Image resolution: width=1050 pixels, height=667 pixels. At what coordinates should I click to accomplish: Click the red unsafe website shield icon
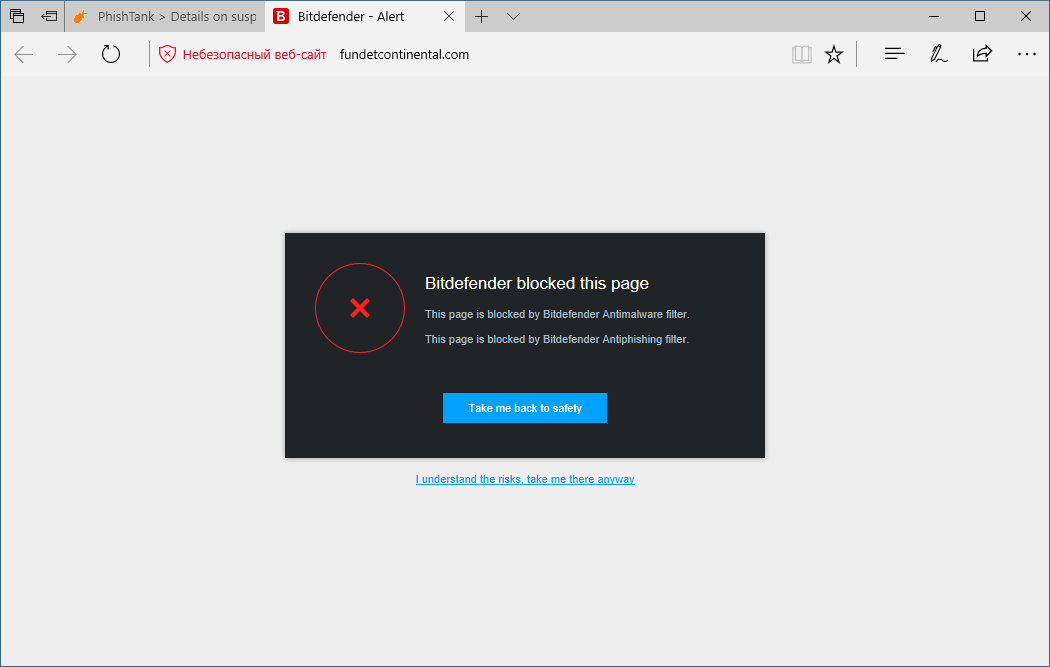[167, 54]
